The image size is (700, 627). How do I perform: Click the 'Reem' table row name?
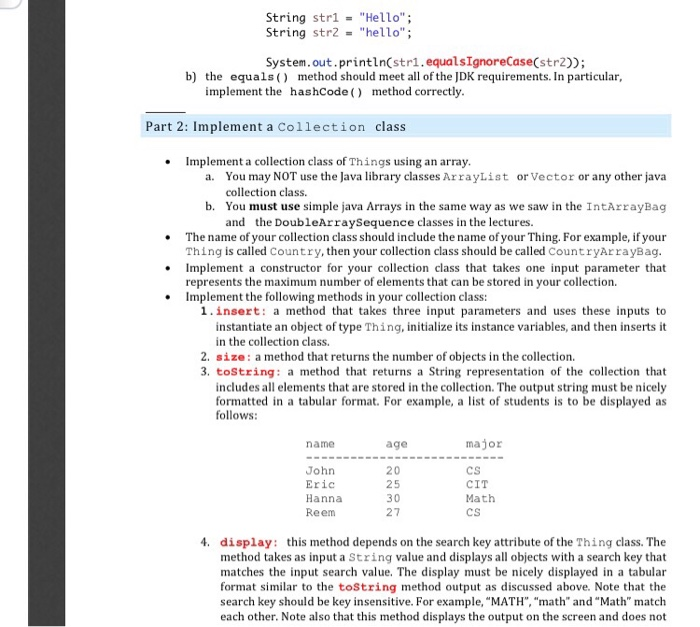[x=320, y=513]
